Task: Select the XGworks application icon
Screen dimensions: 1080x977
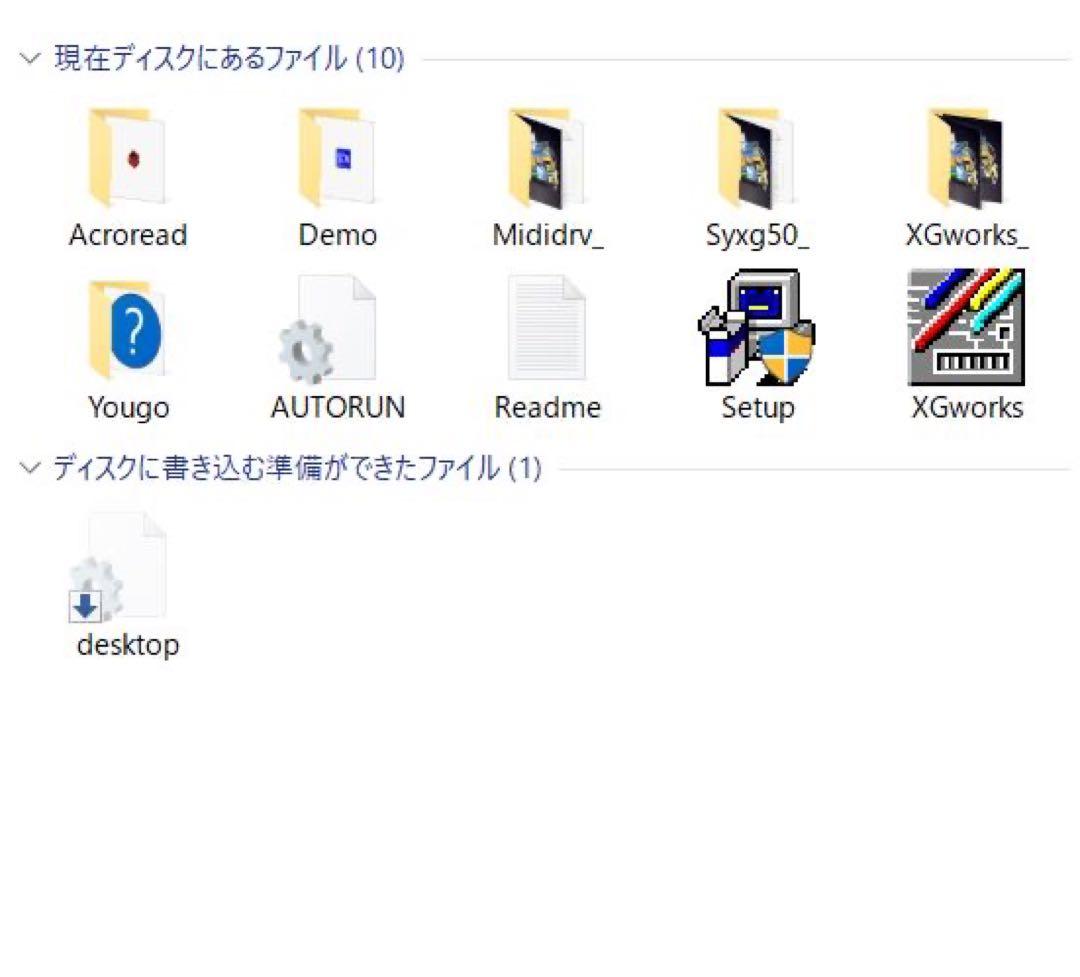Action: pyautogui.click(x=966, y=327)
